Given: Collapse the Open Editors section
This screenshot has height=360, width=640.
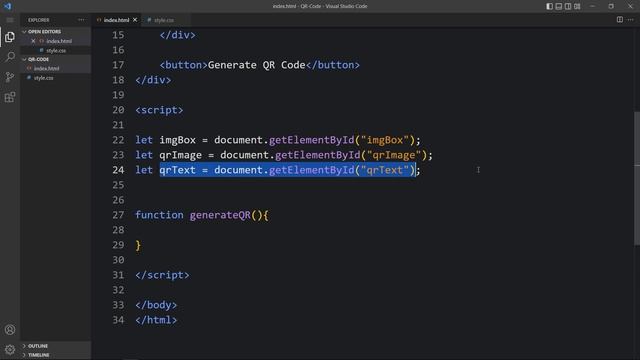Looking at the screenshot, I should click(x=44, y=31).
